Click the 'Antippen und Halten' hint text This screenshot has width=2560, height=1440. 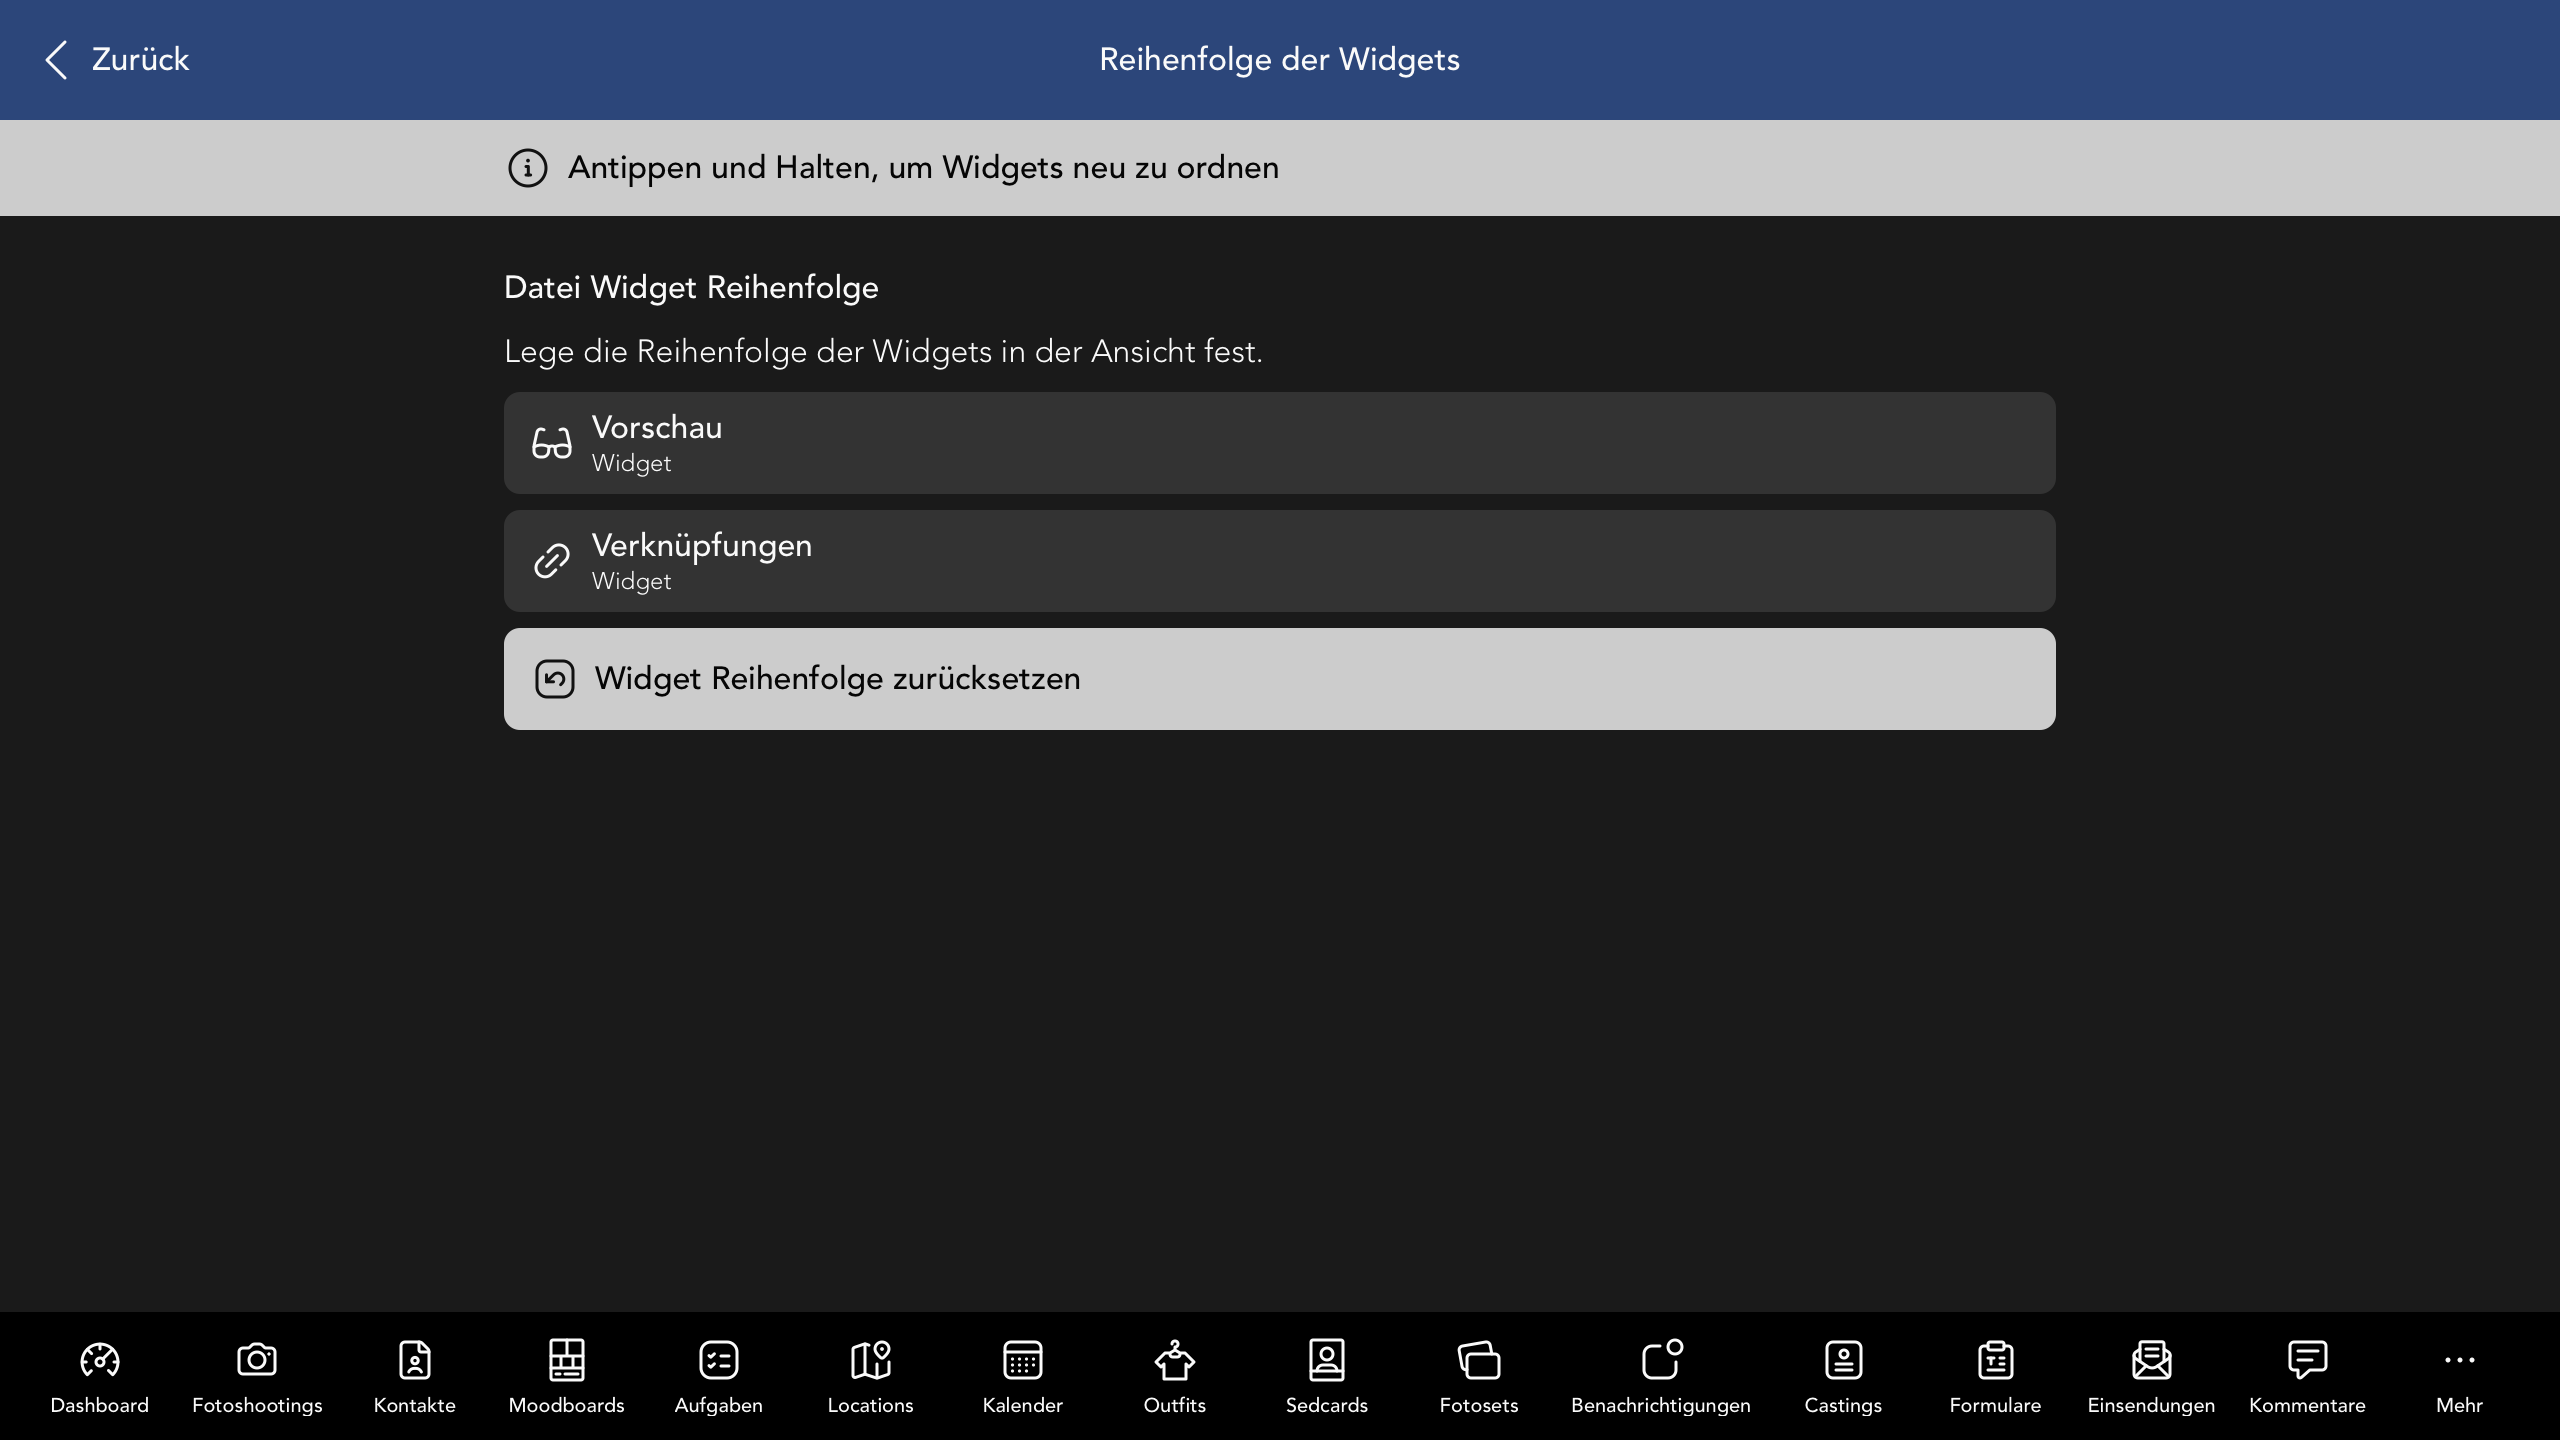[923, 168]
